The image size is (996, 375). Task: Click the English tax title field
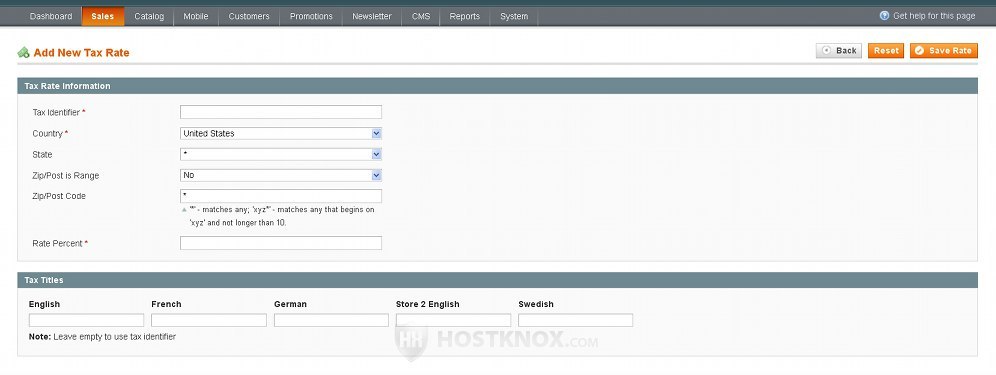point(86,320)
